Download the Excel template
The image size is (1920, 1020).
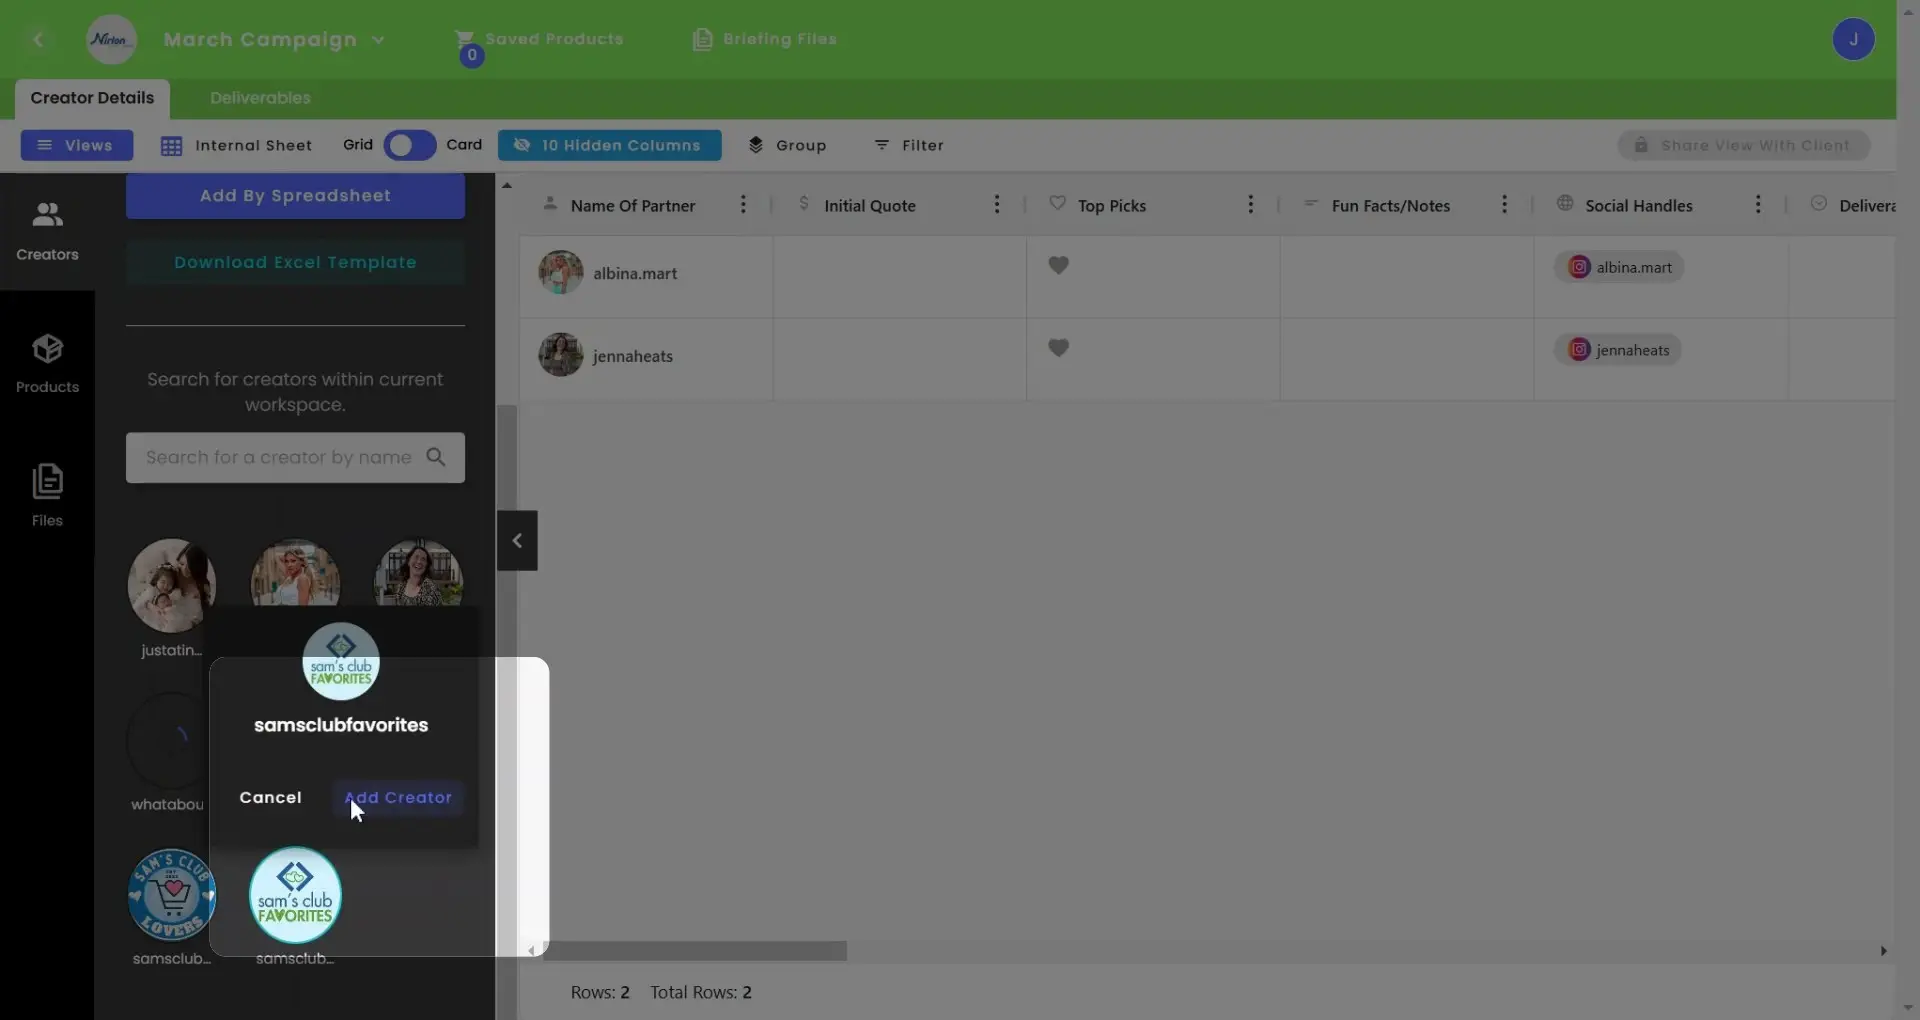295,262
